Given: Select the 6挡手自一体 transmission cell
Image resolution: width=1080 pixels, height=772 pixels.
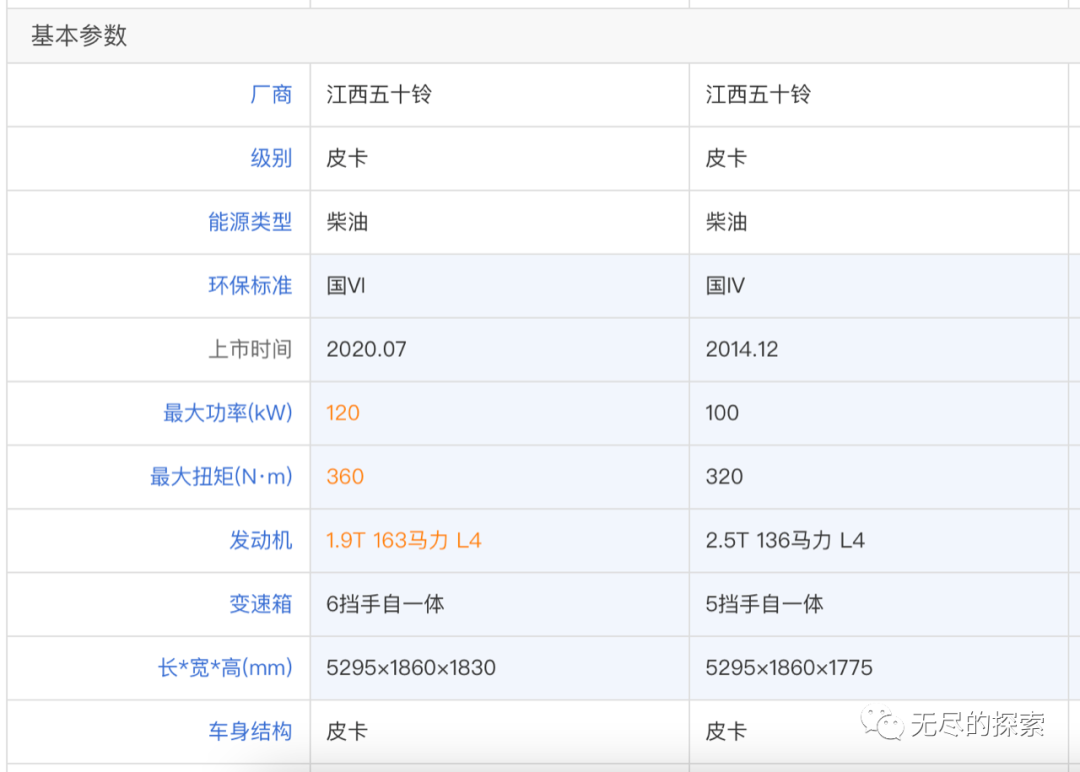Looking at the screenshot, I should tap(385, 604).
